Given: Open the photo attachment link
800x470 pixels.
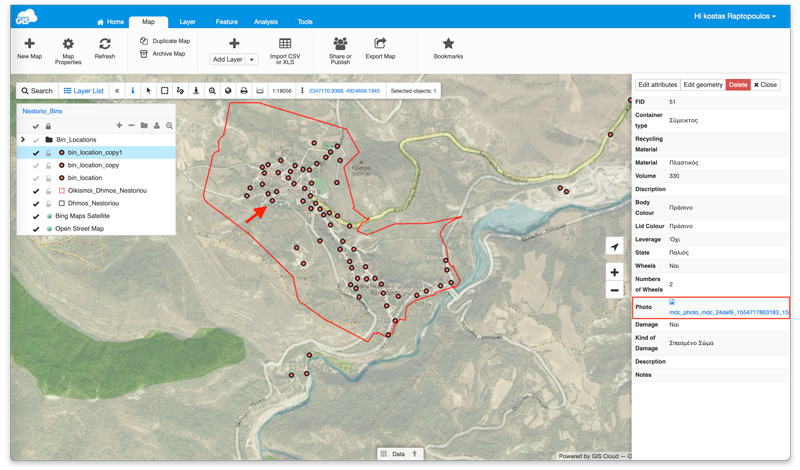Looking at the screenshot, I should coord(728,312).
